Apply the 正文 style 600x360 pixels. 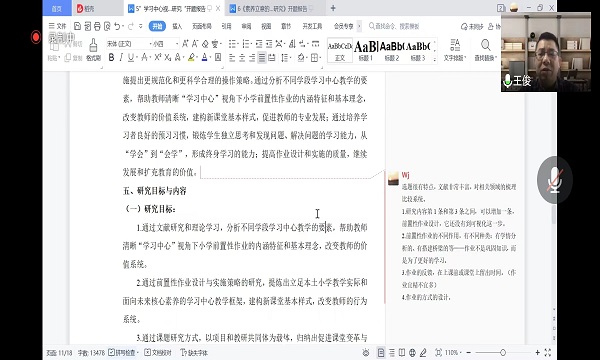340,50
